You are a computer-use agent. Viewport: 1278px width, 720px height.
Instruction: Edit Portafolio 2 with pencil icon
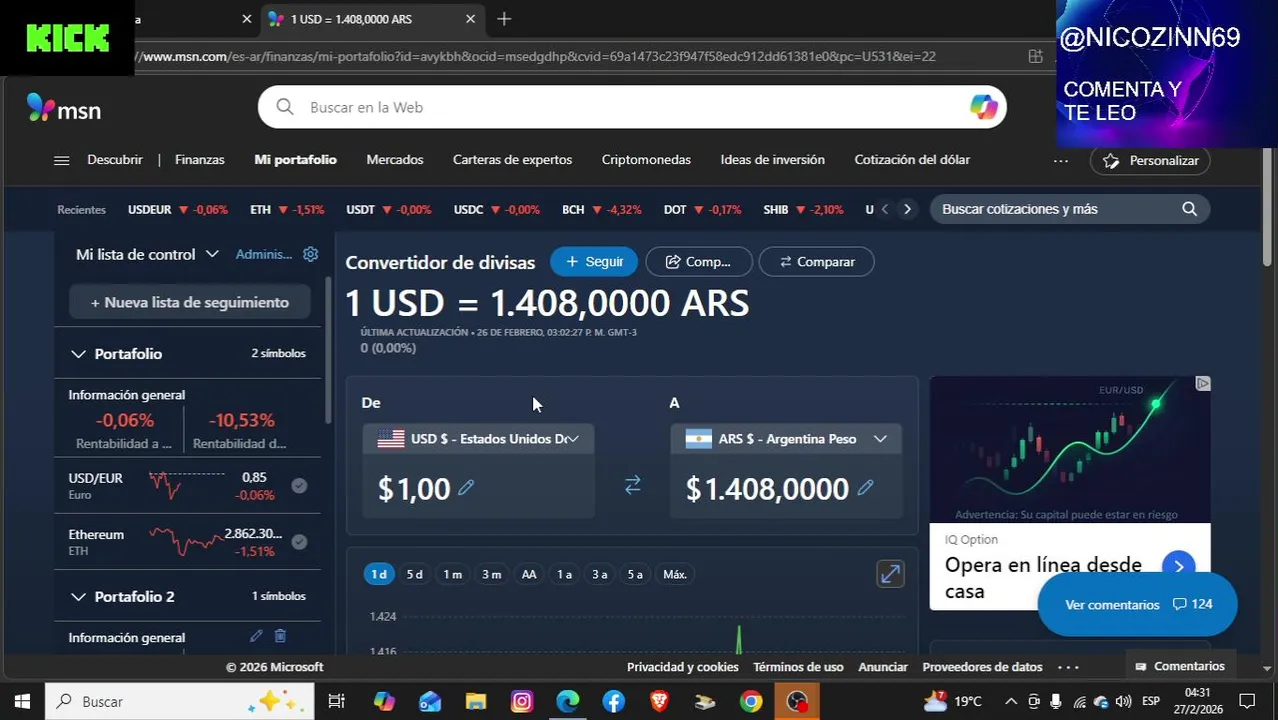tap(256, 636)
